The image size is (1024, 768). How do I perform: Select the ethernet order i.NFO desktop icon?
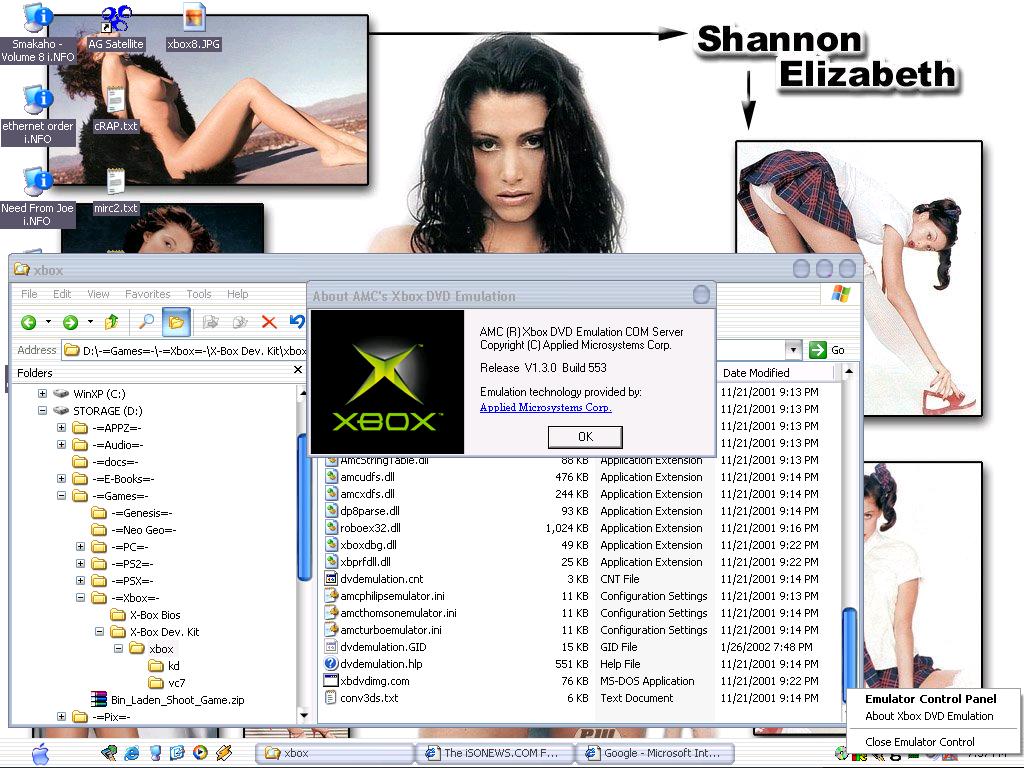click(37, 116)
